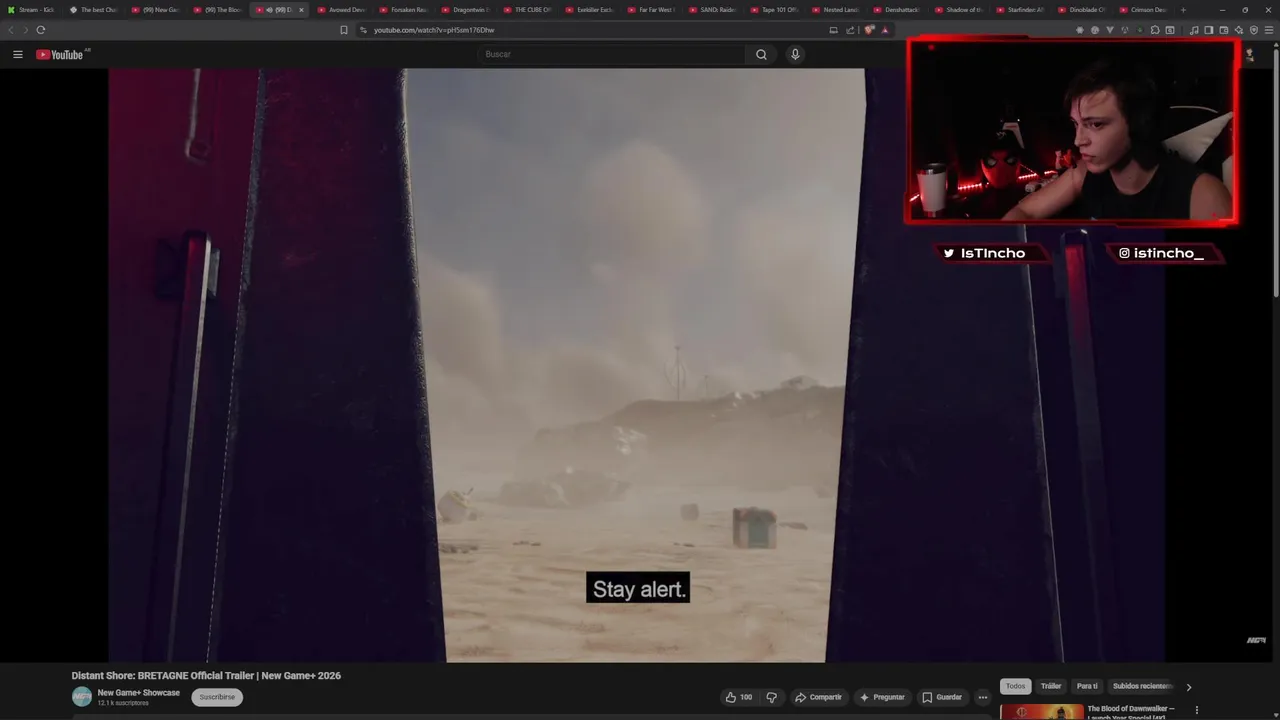1280x720 pixels.
Task: Toggle the browser sidebar panel icon
Action: (1209, 30)
